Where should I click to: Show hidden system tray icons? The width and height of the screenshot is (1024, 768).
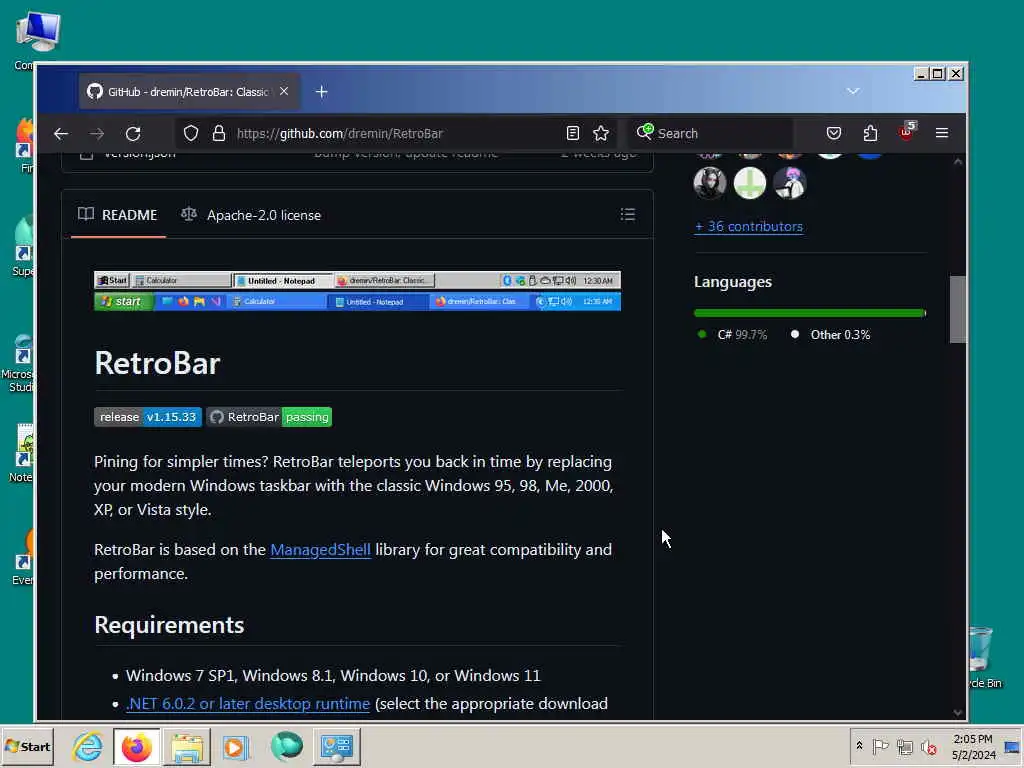(x=859, y=746)
